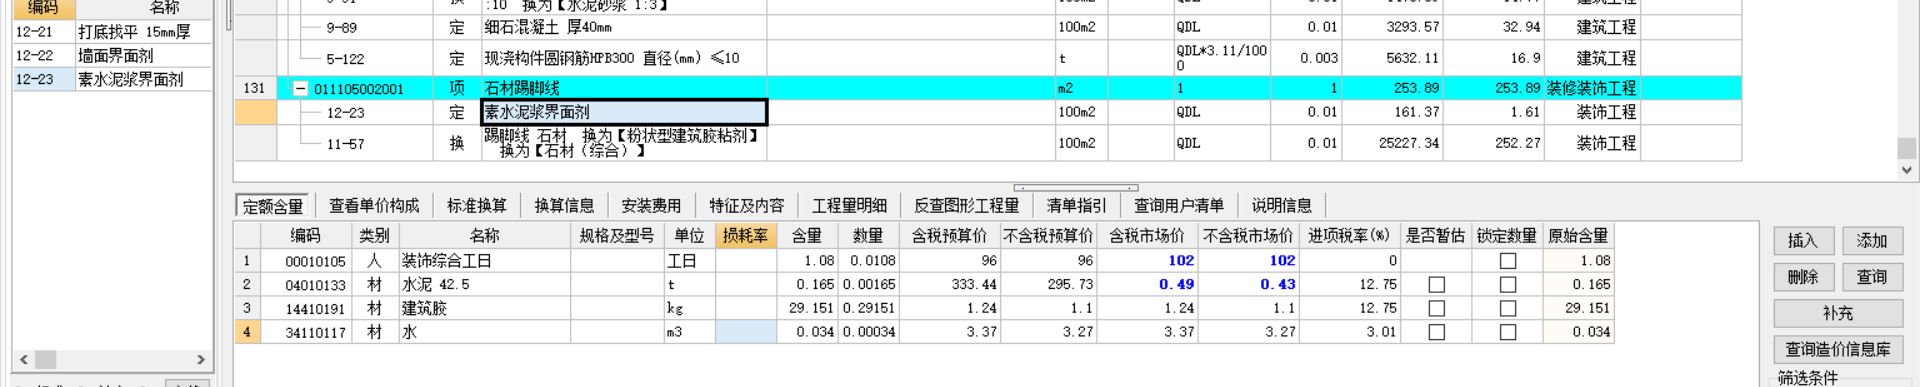Open the 说明信息 tab
The height and width of the screenshot is (387, 1920).
tap(1281, 206)
